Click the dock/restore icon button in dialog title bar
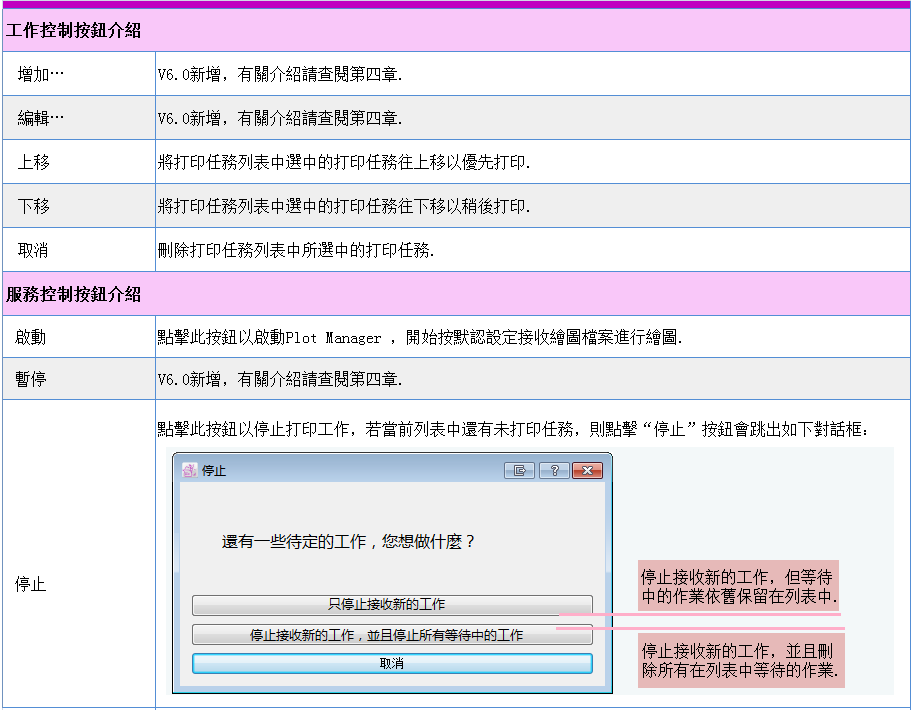Image resolution: width=916 pixels, height=710 pixels. pyautogui.click(x=519, y=470)
